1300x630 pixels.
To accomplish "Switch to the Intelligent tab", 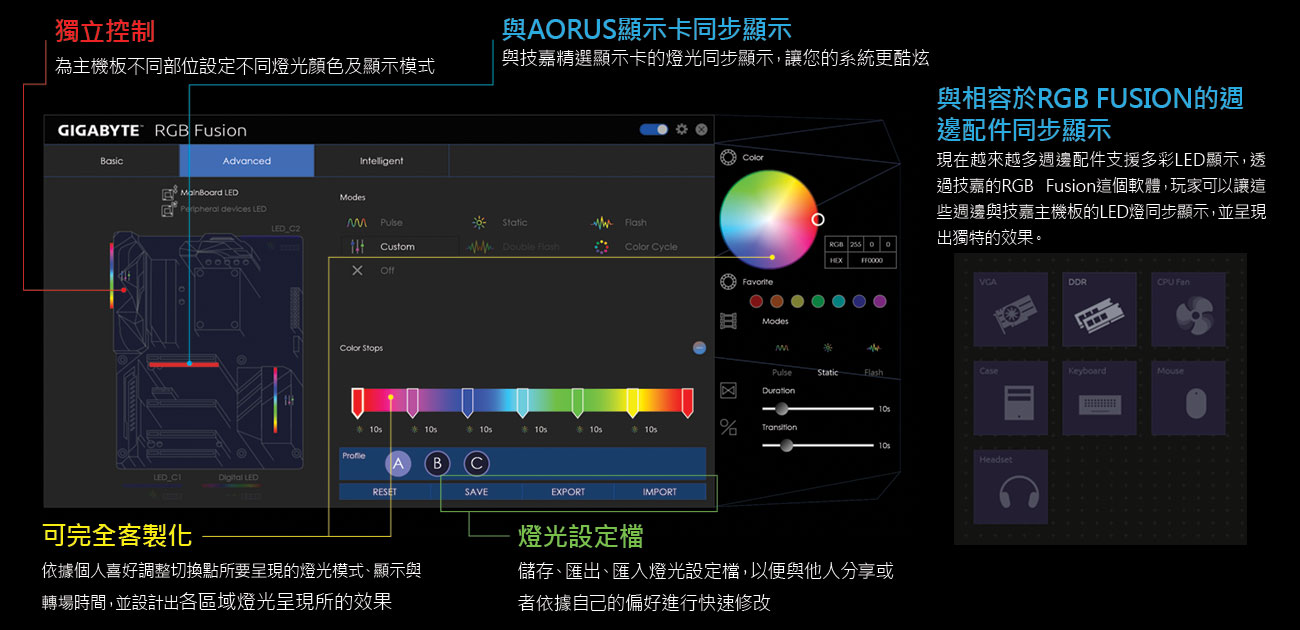I will [381, 161].
